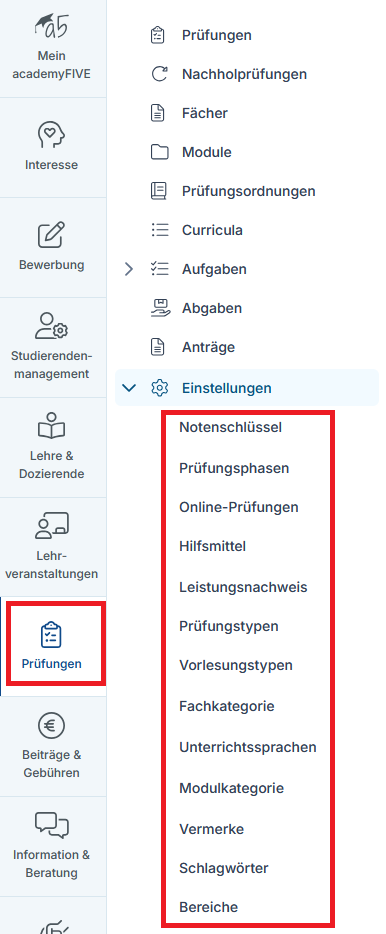386x934 pixels.
Task: Open Information & Beratung chat icon
Action: point(51,826)
